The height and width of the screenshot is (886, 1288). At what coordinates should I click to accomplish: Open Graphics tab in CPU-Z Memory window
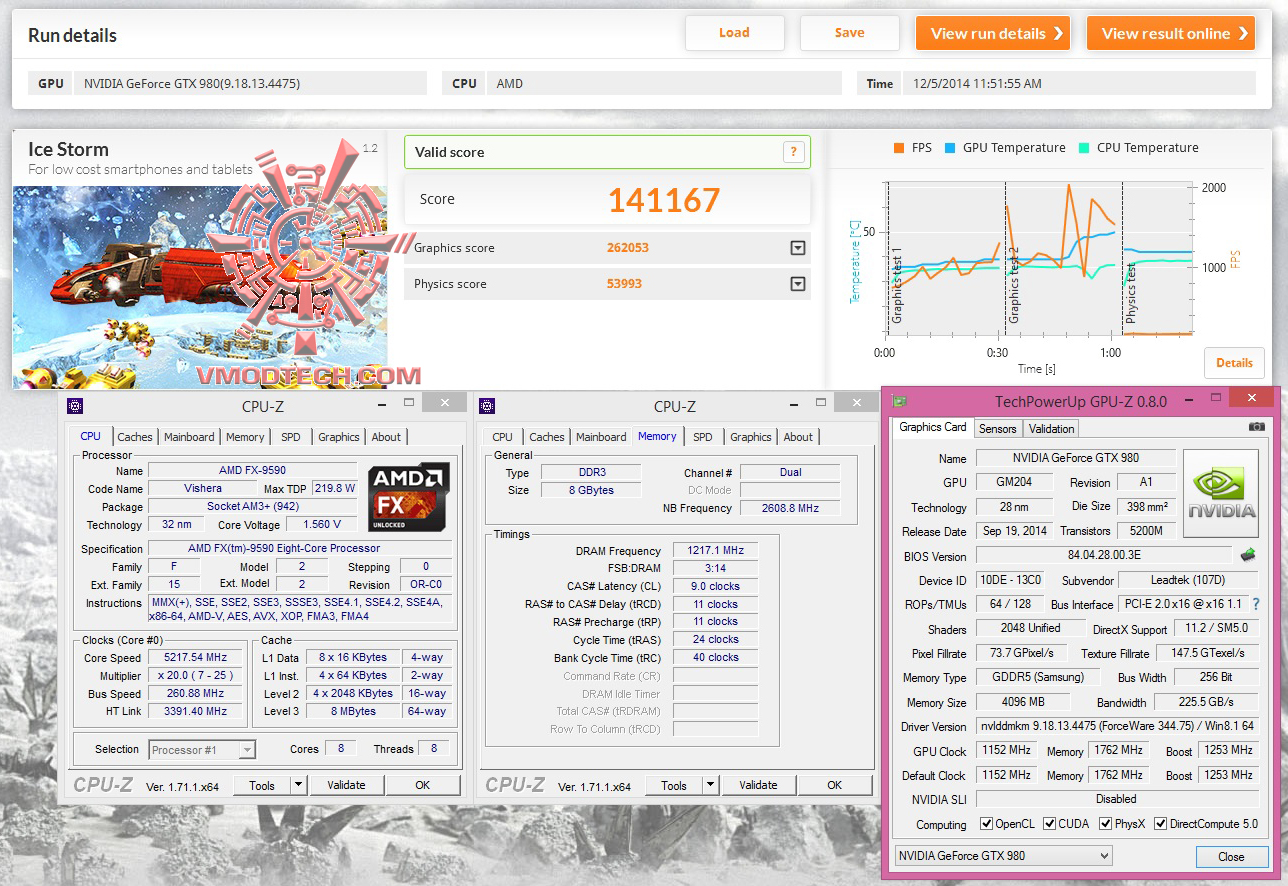pos(751,437)
